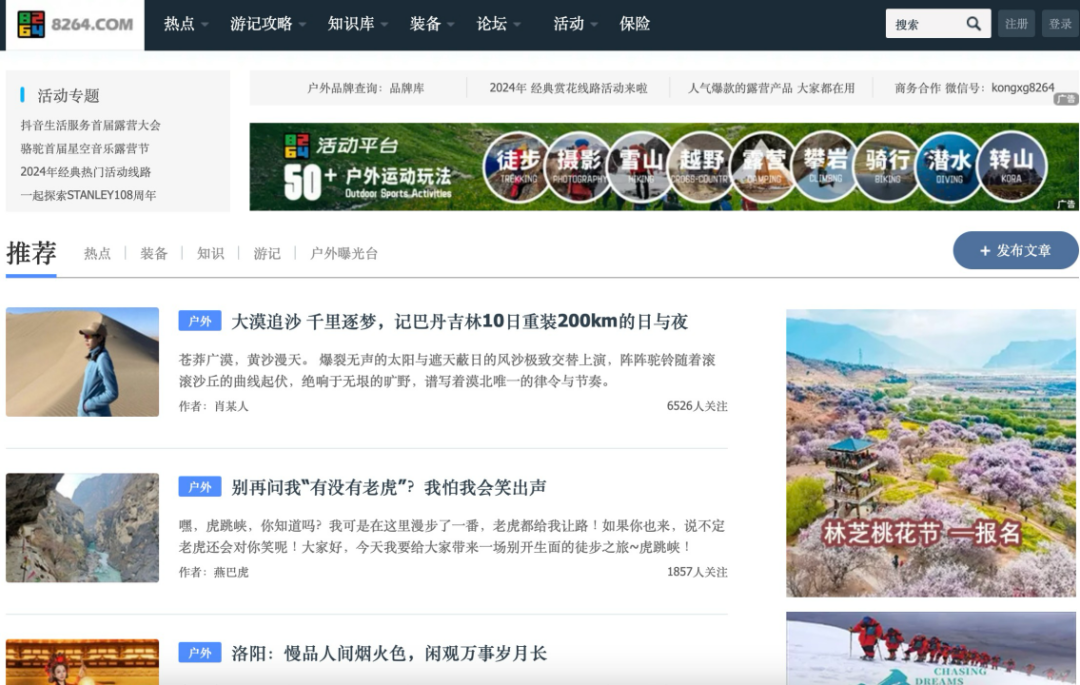Open 2024年经典热门活动线路 link
The height and width of the screenshot is (685, 1080).
pos(85,172)
